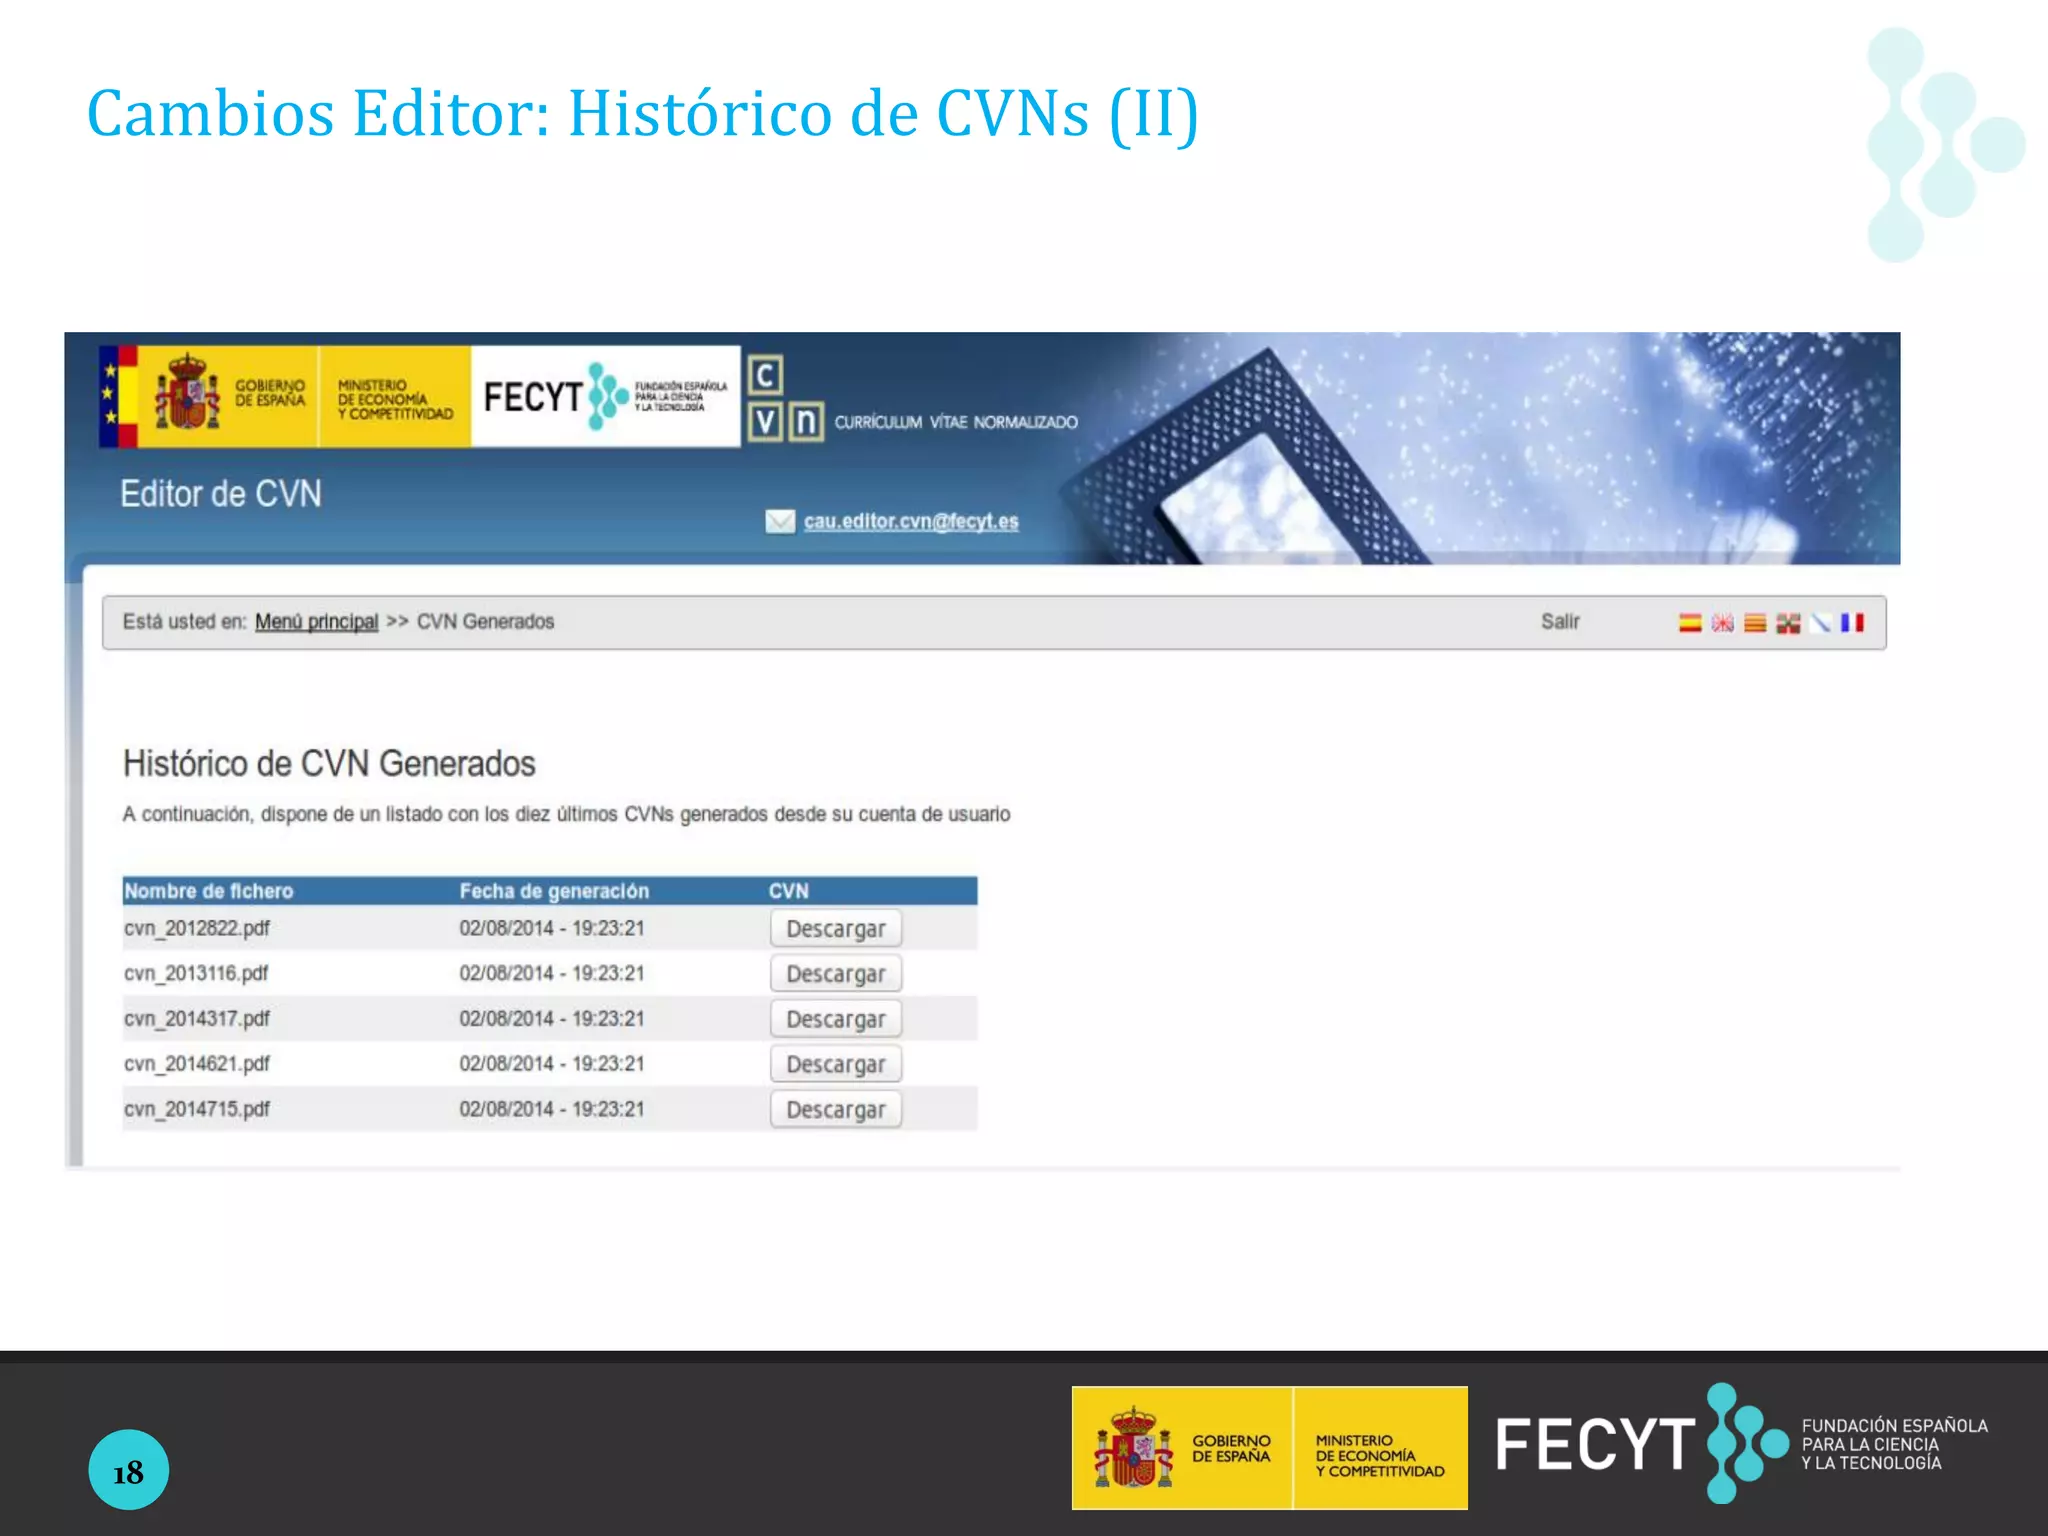Click the footer FECYT logo
Viewport: 2048px width, 1536px height.
(1741, 1444)
